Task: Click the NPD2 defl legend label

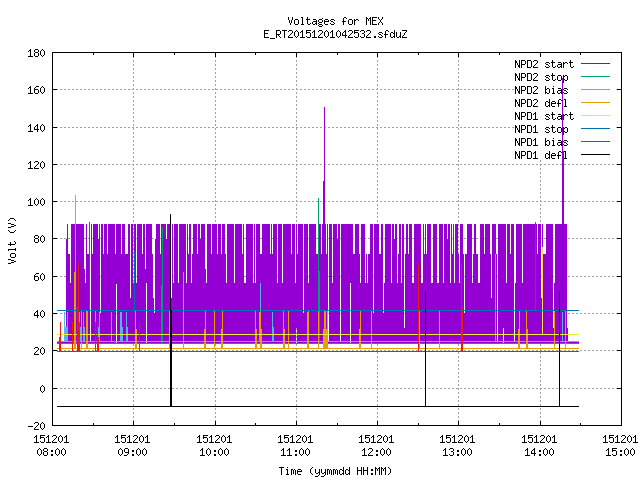Action: (x=541, y=103)
